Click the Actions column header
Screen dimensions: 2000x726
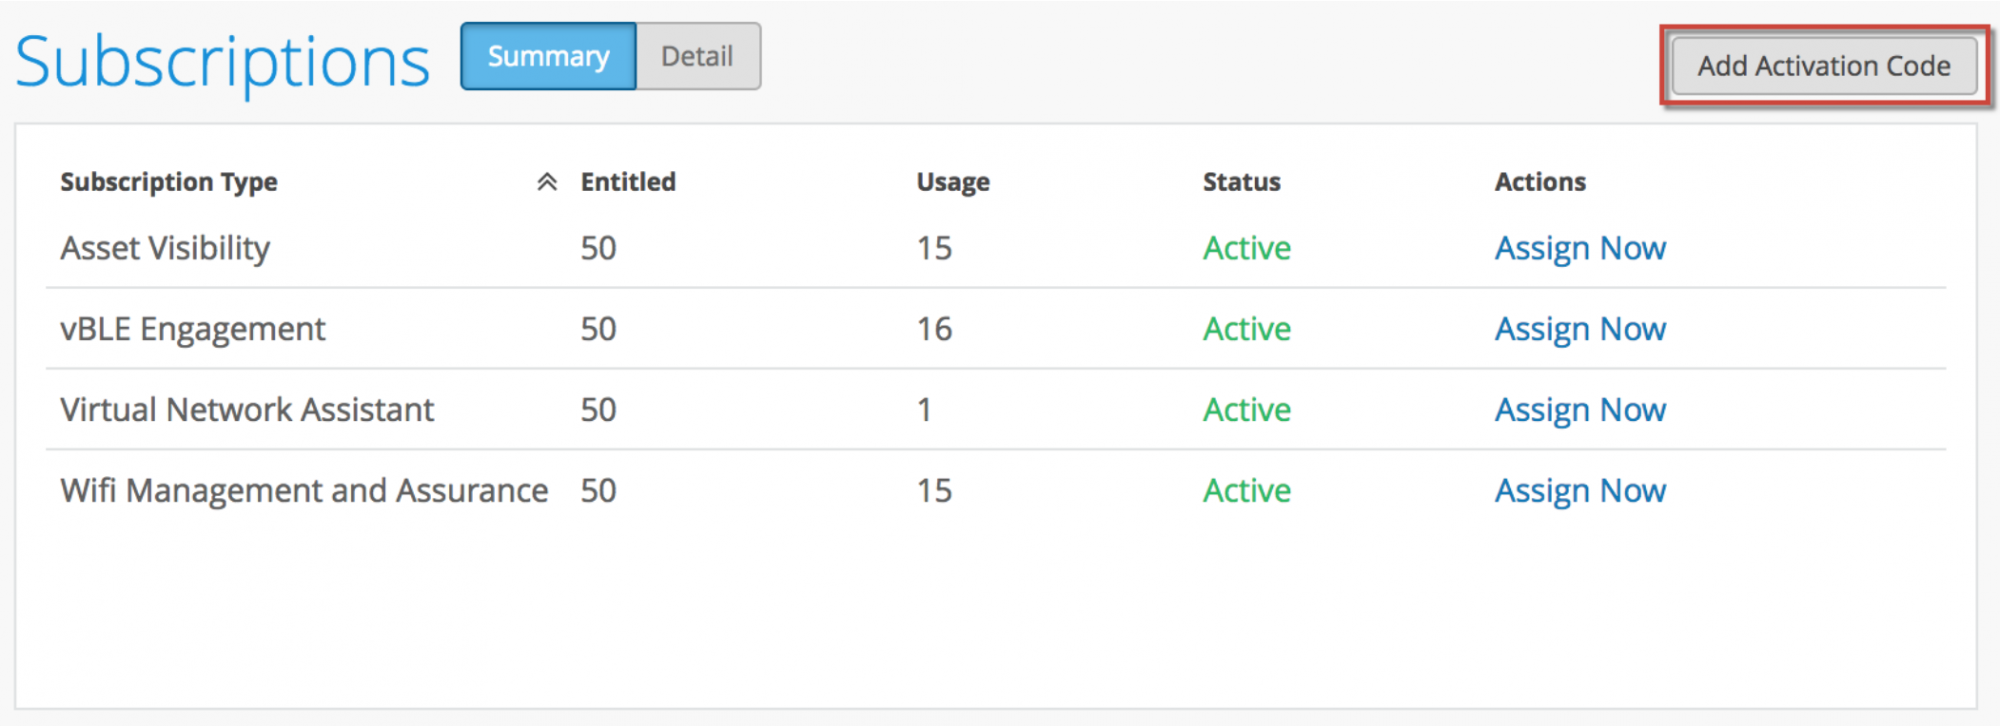coord(1540,182)
